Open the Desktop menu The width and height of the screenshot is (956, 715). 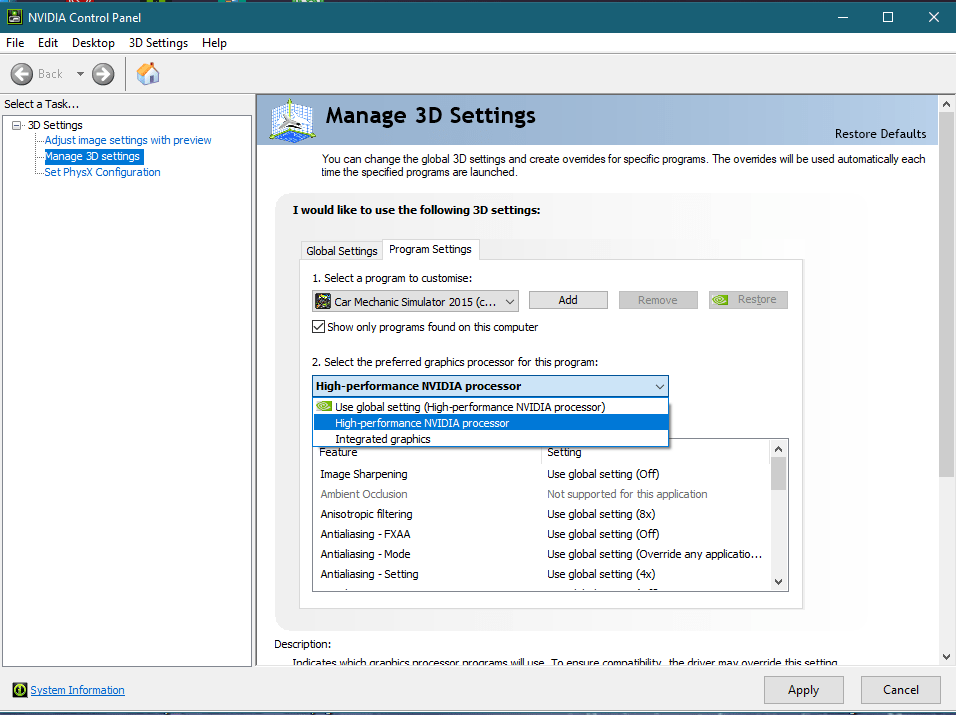pyautogui.click(x=93, y=43)
